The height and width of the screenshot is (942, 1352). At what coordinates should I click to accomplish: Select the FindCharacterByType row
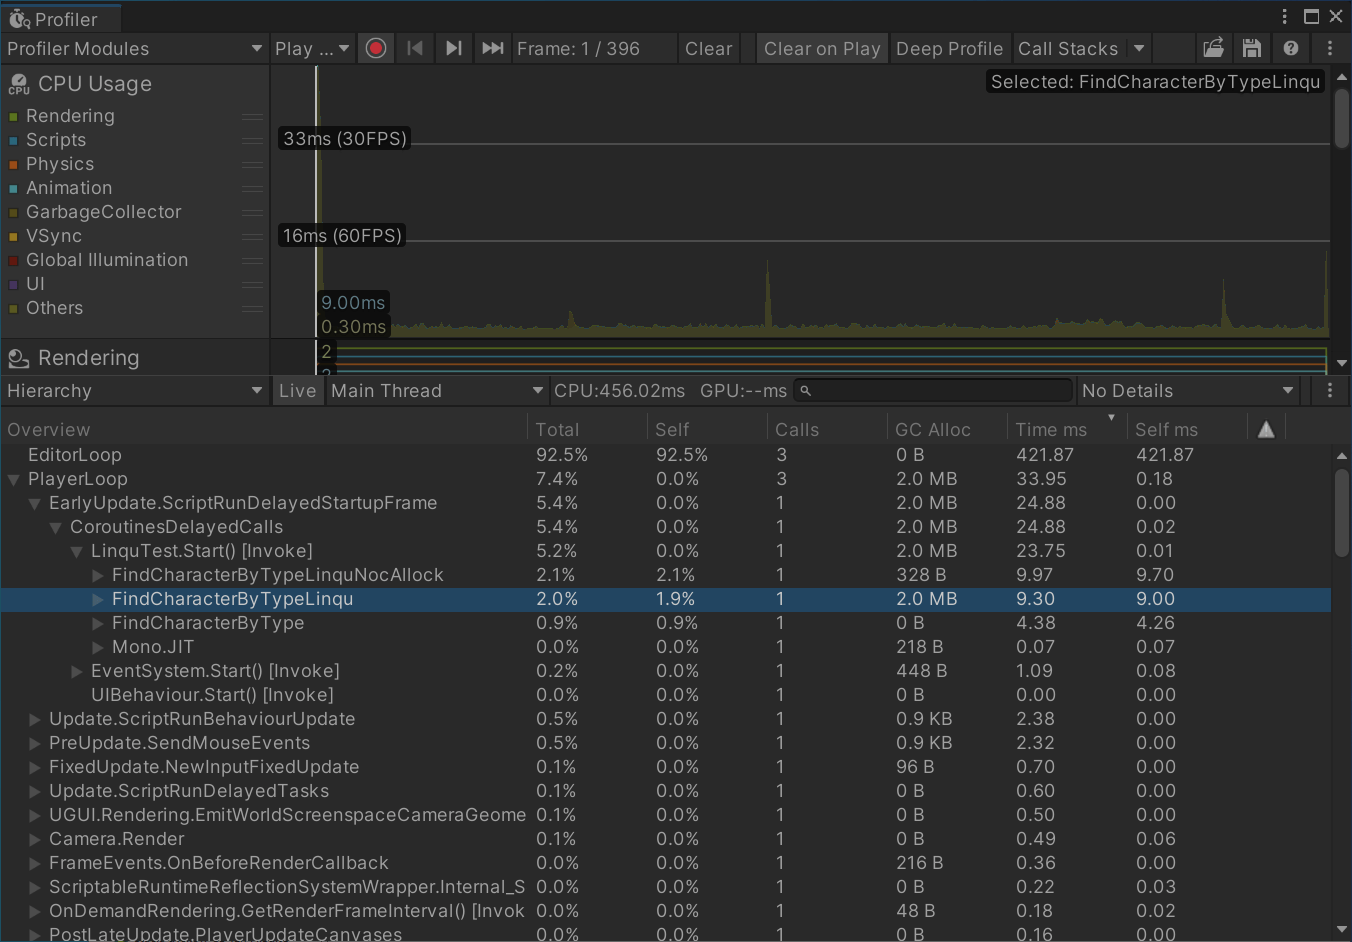[666, 623]
